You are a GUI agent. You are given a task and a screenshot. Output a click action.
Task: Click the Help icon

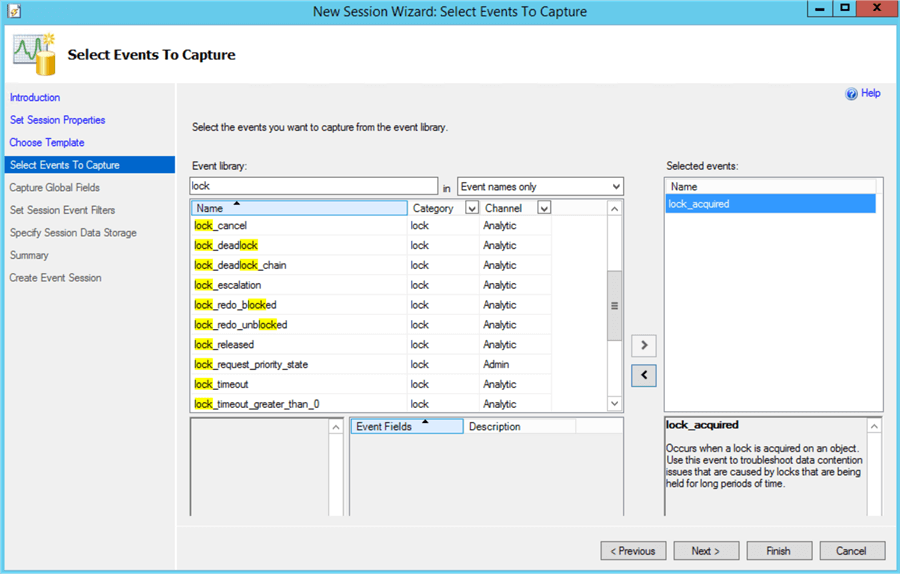pyautogui.click(x=851, y=94)
